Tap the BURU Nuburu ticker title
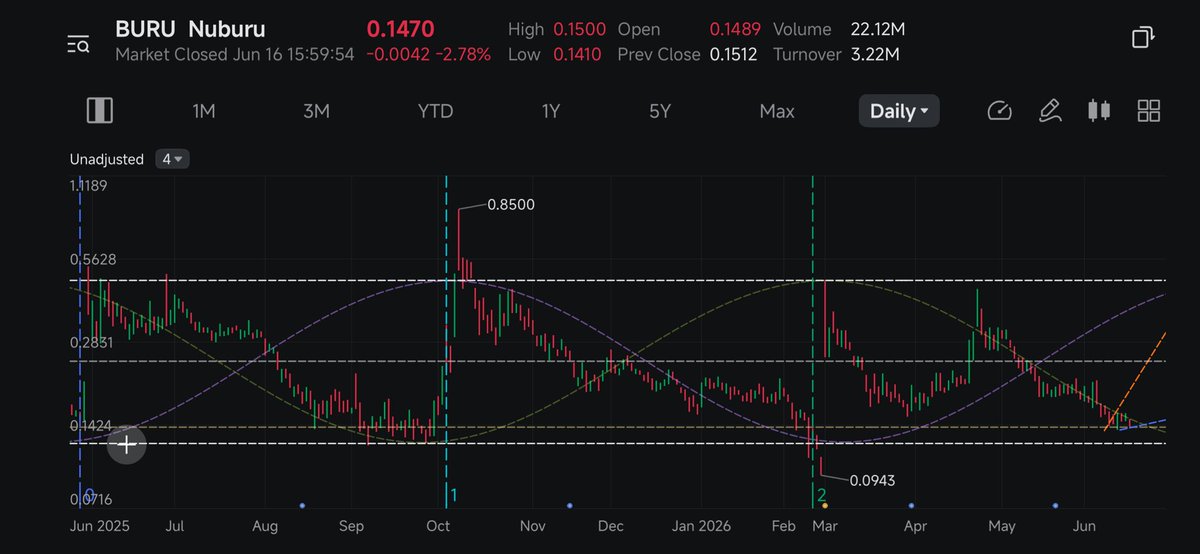The width and height of the screenshot is (1200, 554). click(191, 29)
